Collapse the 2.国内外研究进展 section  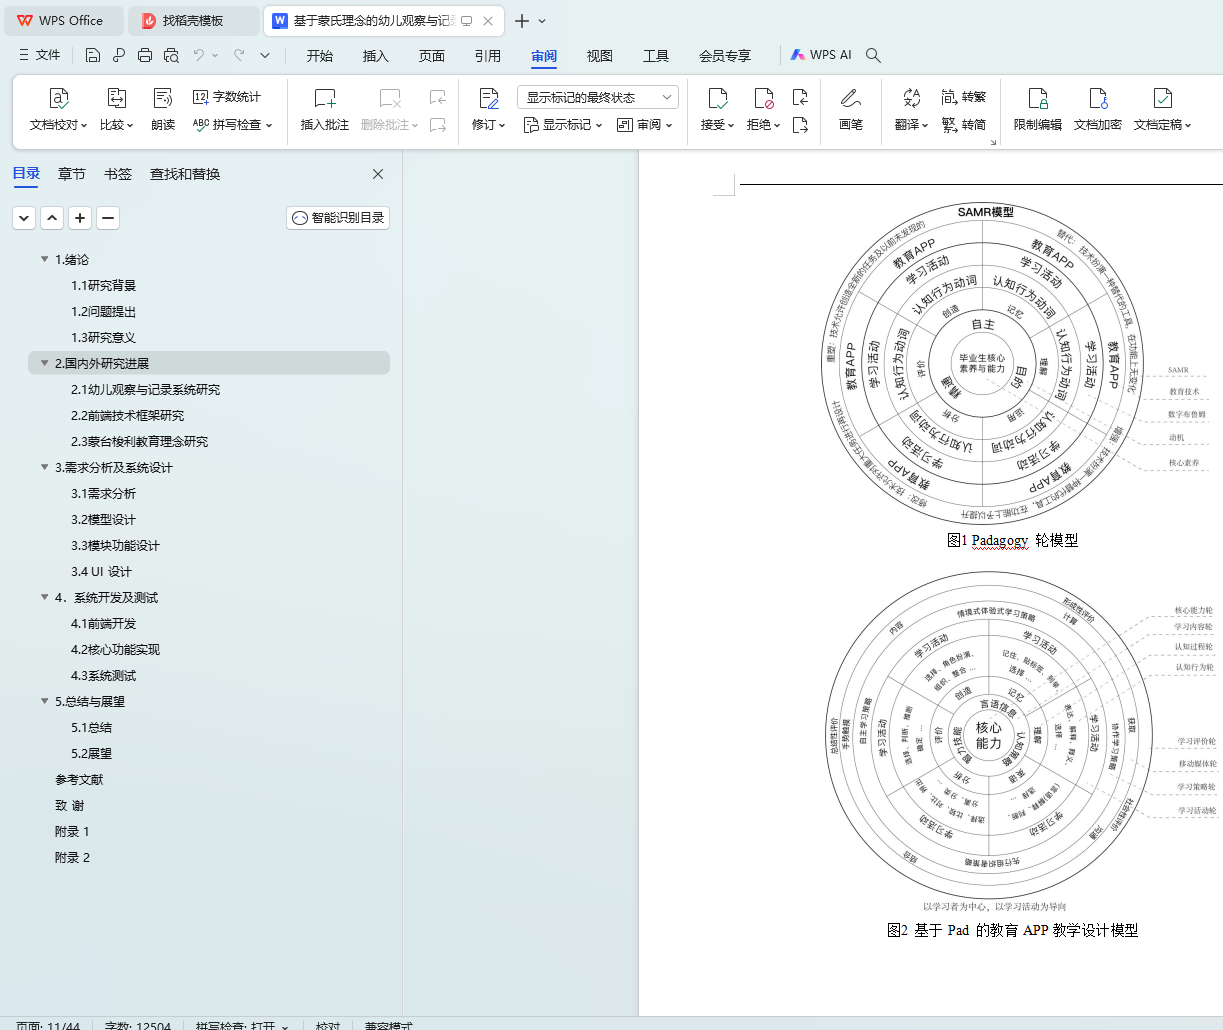[44, 363]
